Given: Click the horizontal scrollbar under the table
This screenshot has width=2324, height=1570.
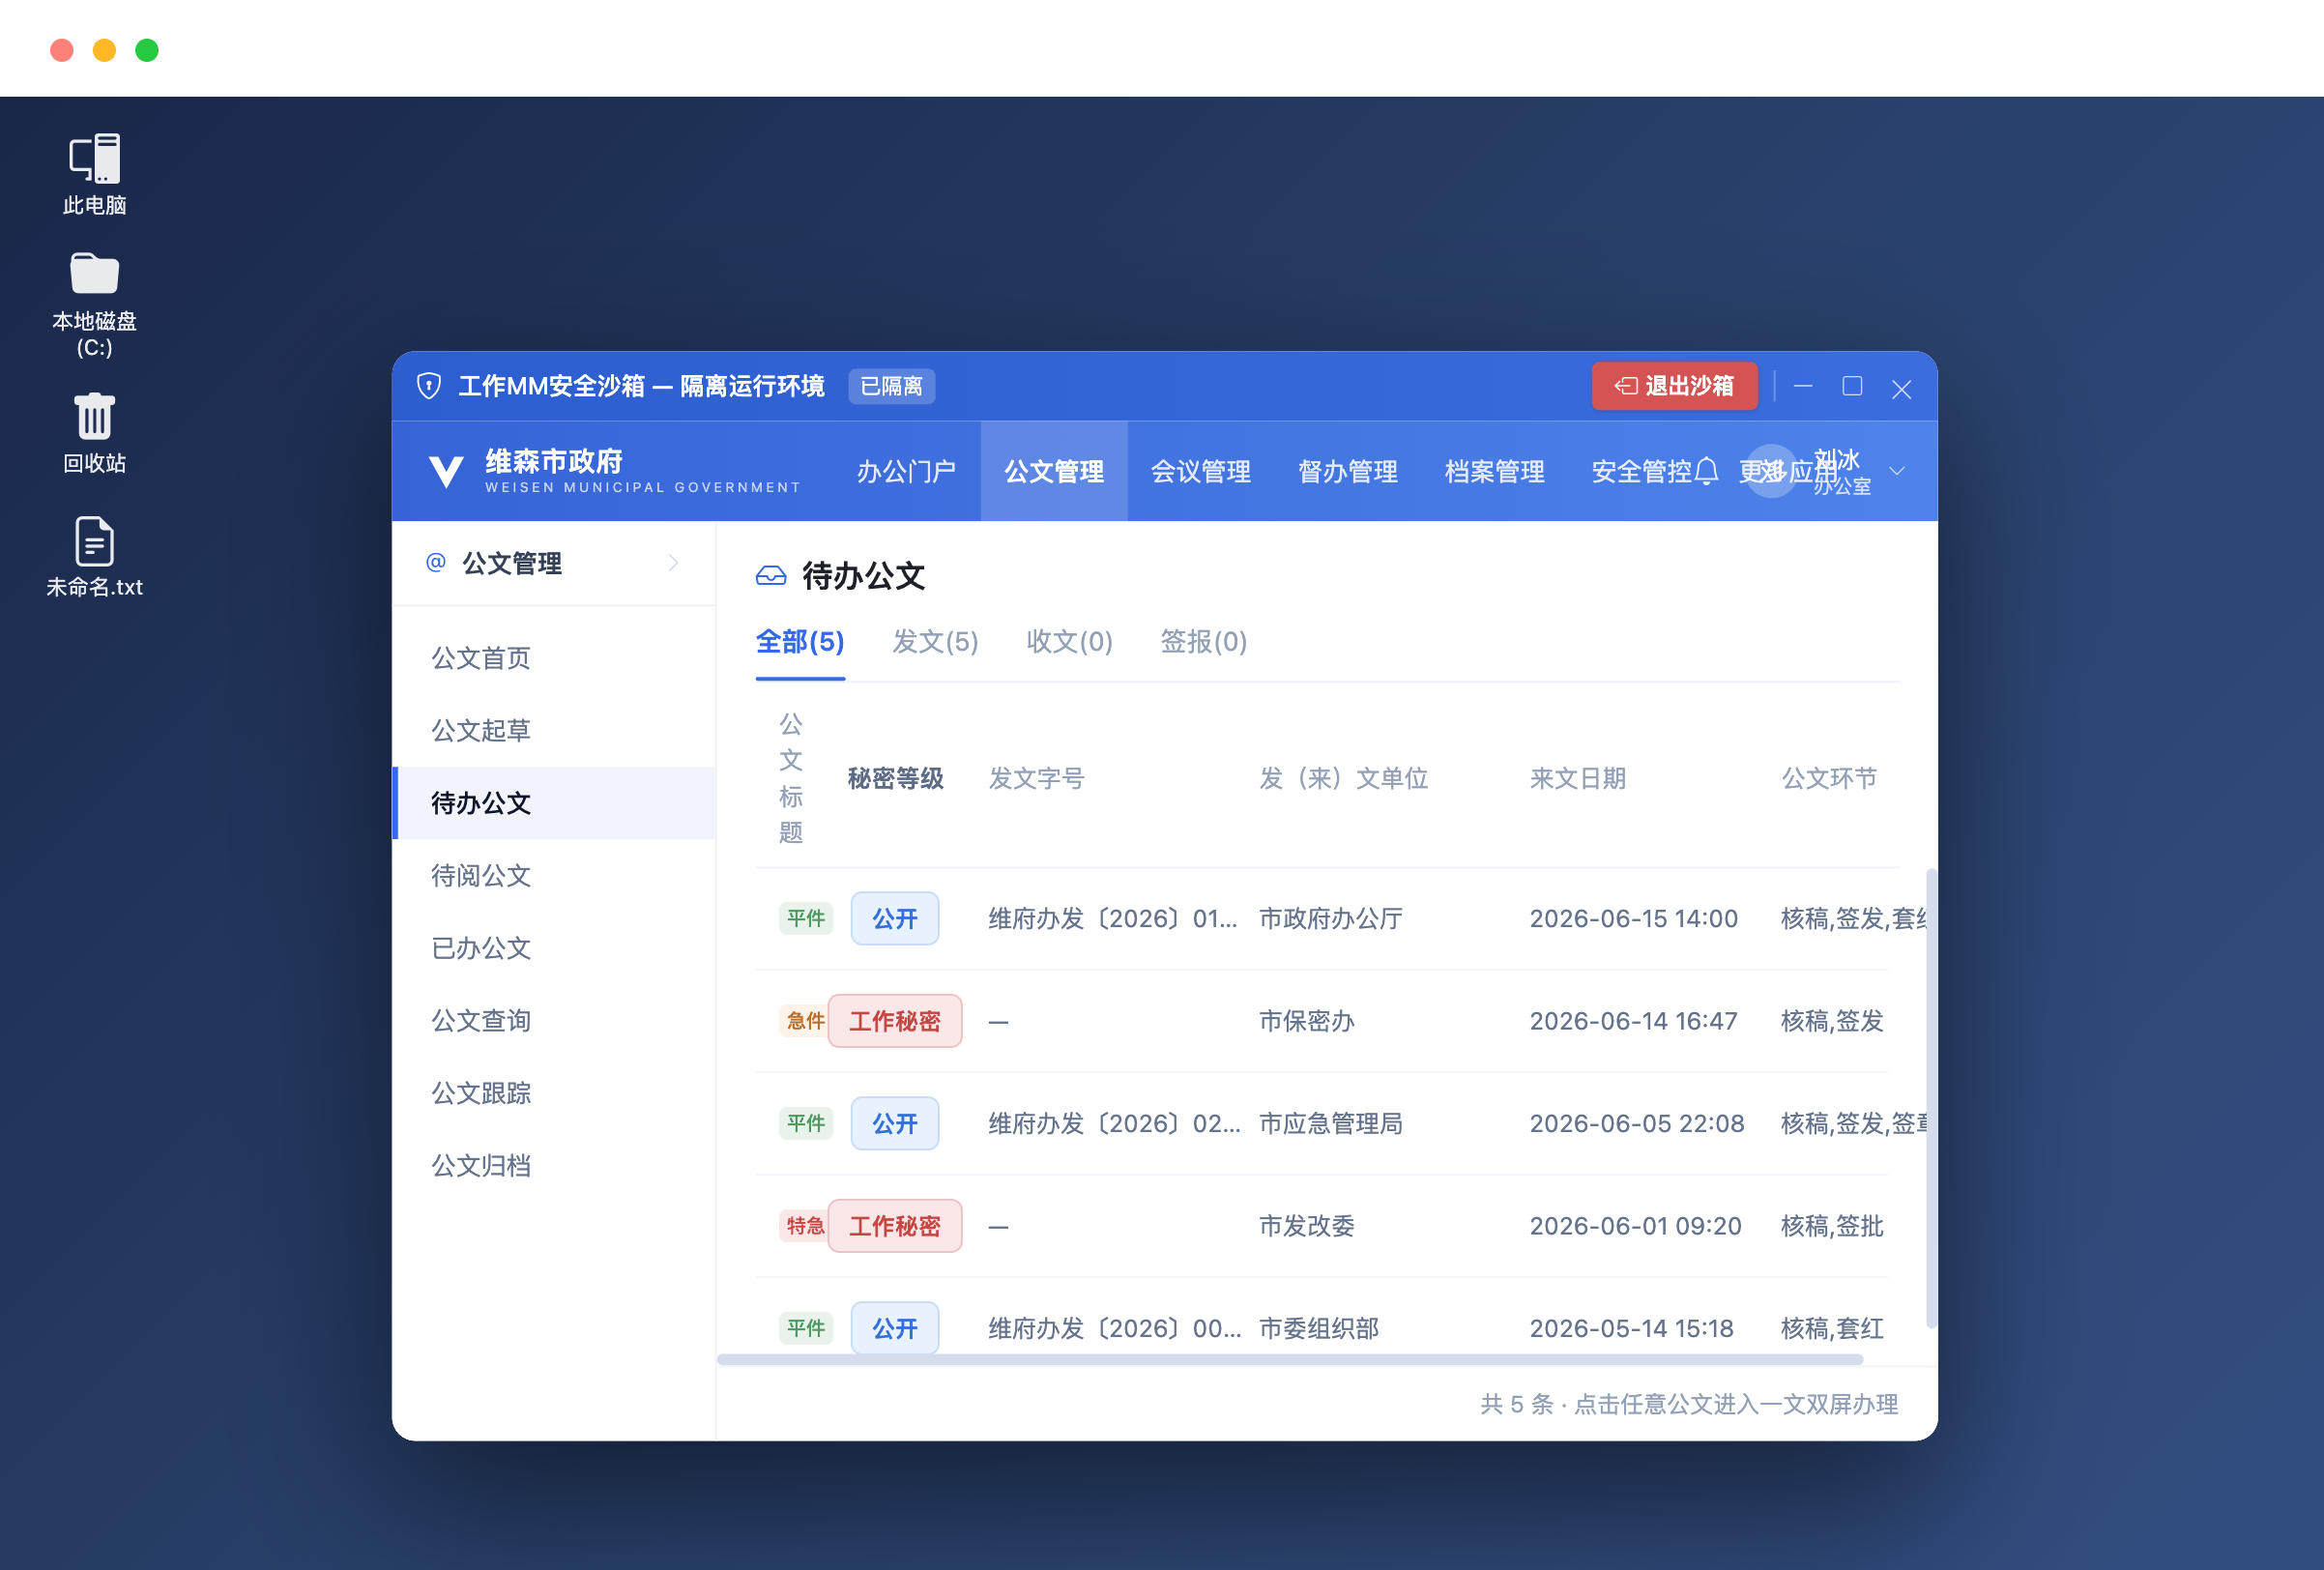Looking at the screenshot, I should [x=1290, y=1360].
